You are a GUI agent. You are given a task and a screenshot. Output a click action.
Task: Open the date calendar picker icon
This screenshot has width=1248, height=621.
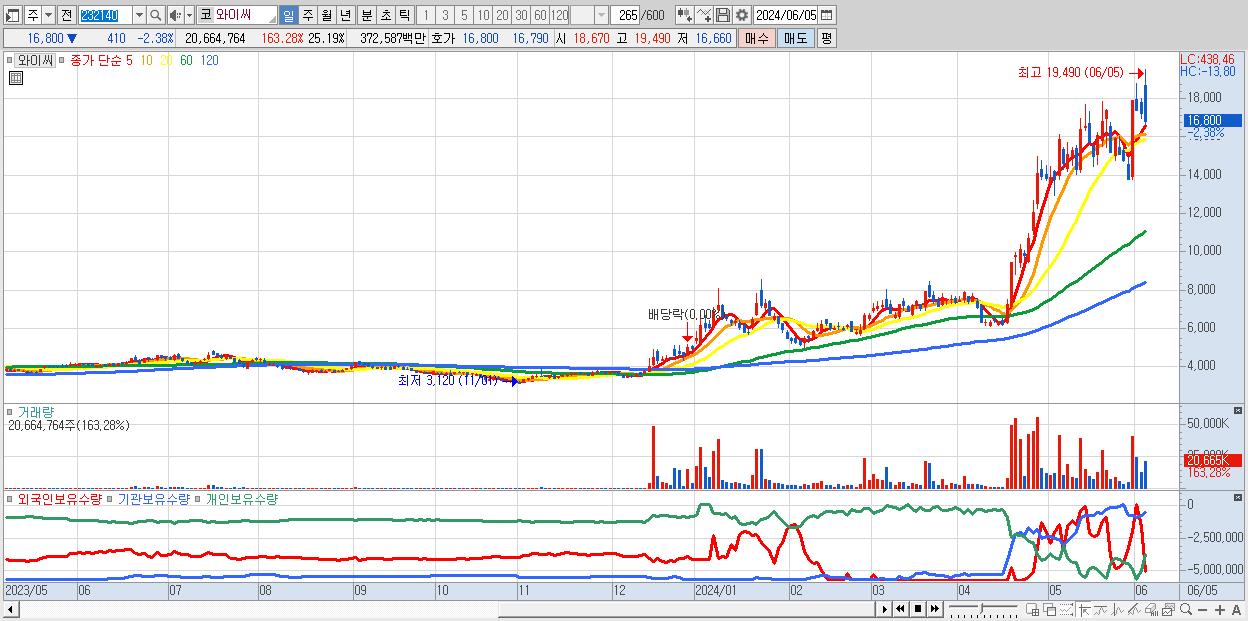(826, 15)
